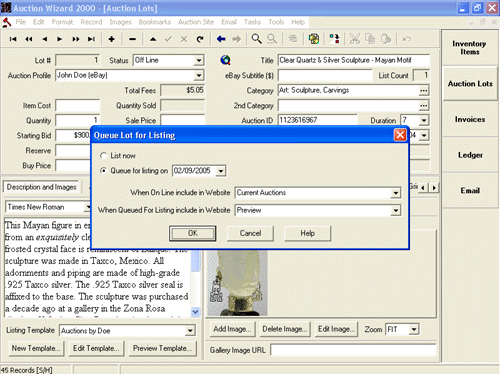
Task: Open the Listing Template dropdown
Action: [190, 331]
